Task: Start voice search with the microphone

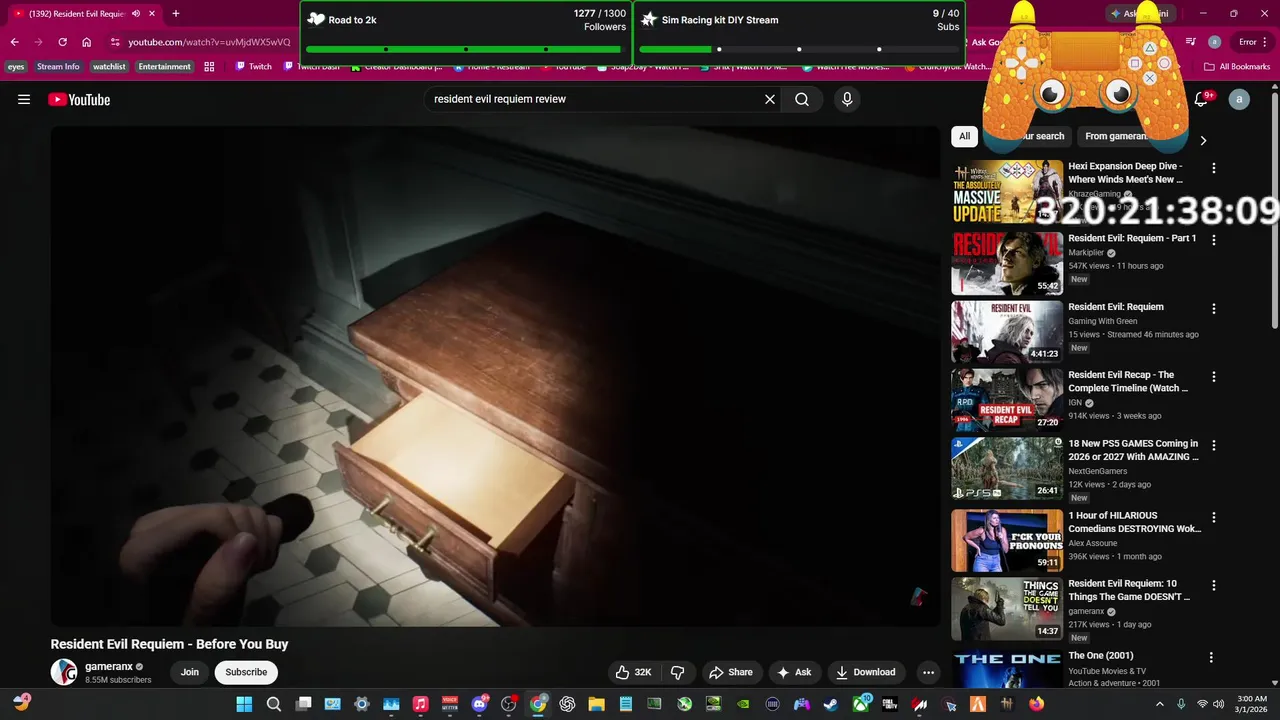Action: click(x=847, y=99)
